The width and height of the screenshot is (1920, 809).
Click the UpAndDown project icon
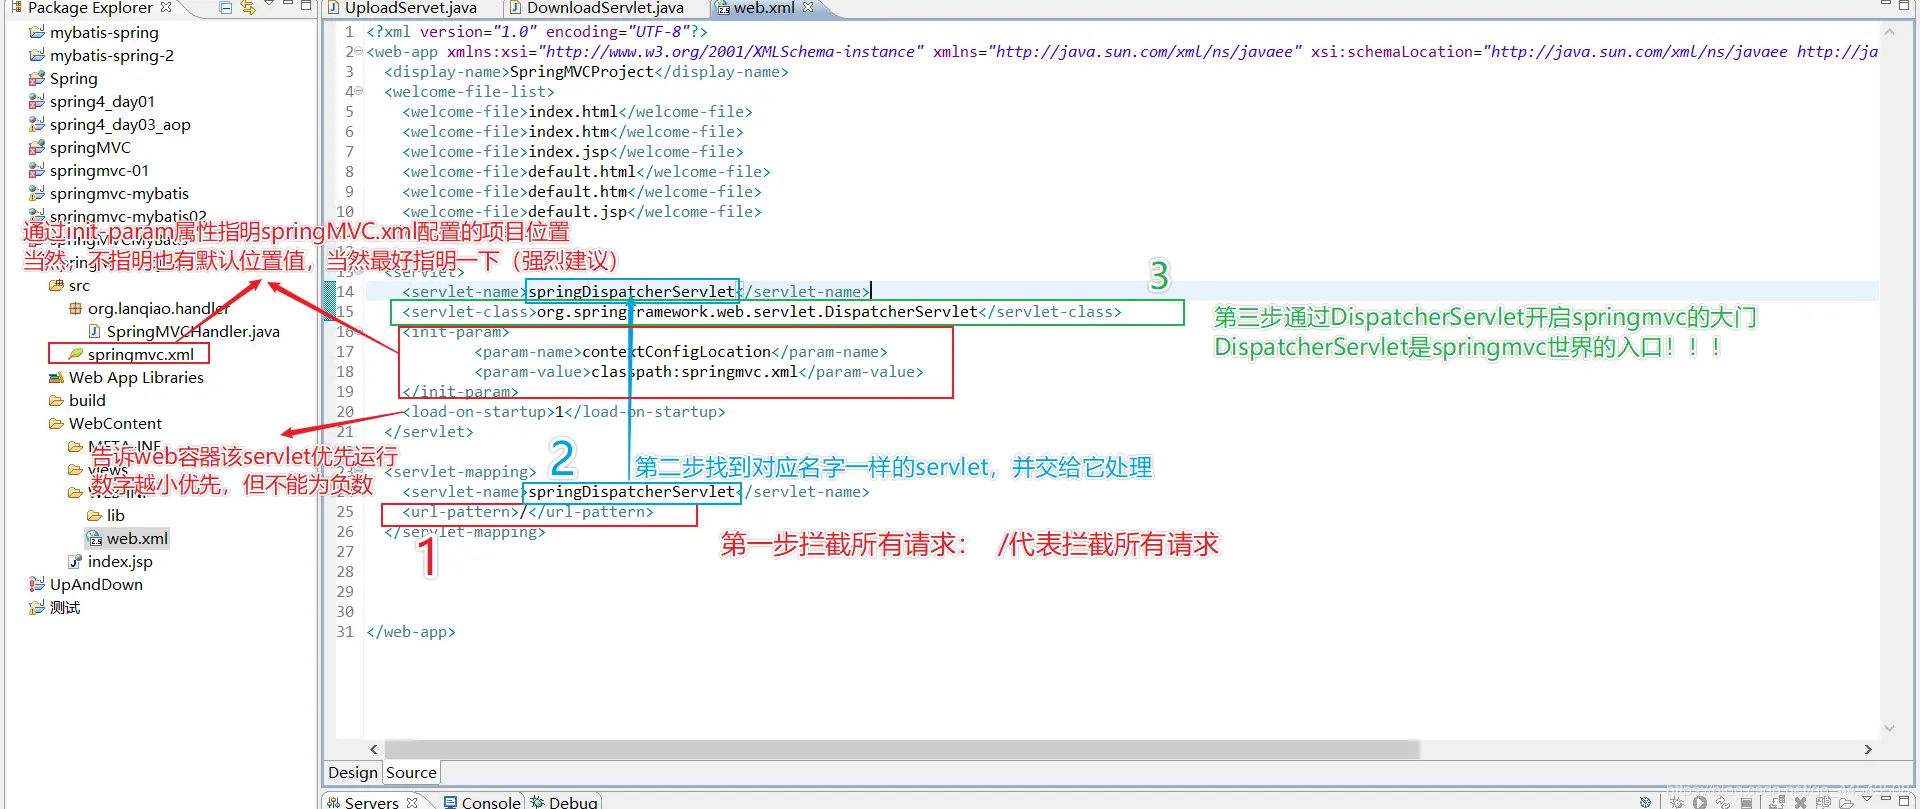coord(37,584)
